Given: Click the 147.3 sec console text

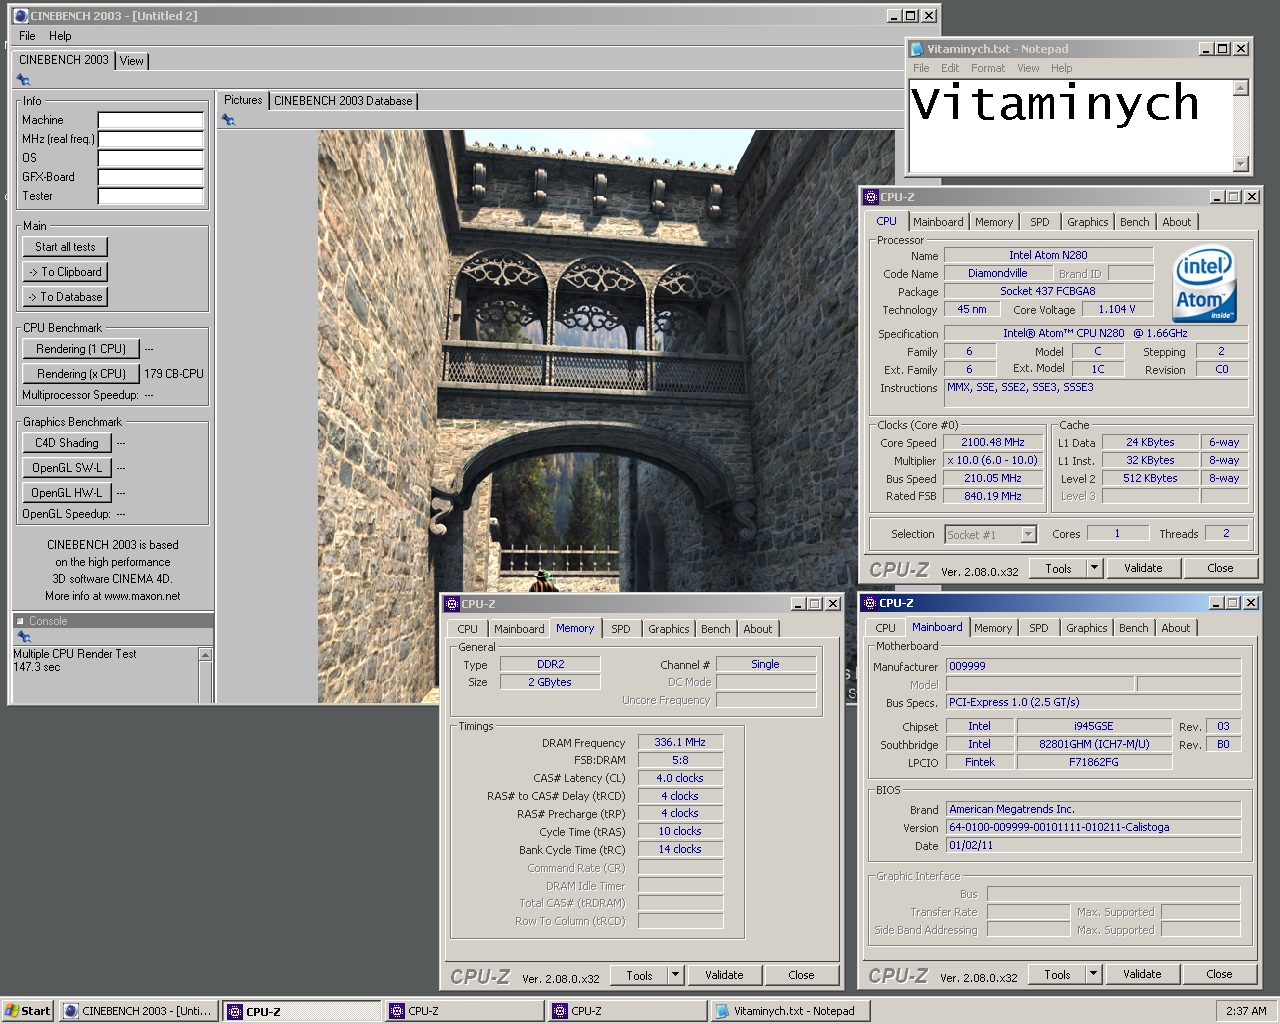Looking at the screenshot, I should point(37,667).
